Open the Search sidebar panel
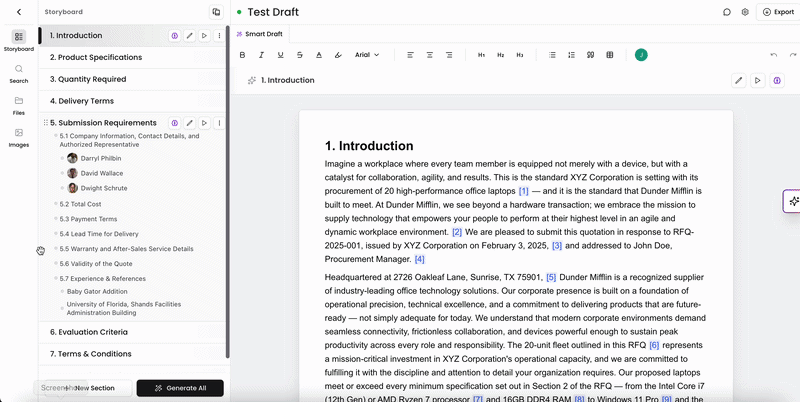This screenshot has height=402, width=800. pyautogui.click(x=19, y=73)
